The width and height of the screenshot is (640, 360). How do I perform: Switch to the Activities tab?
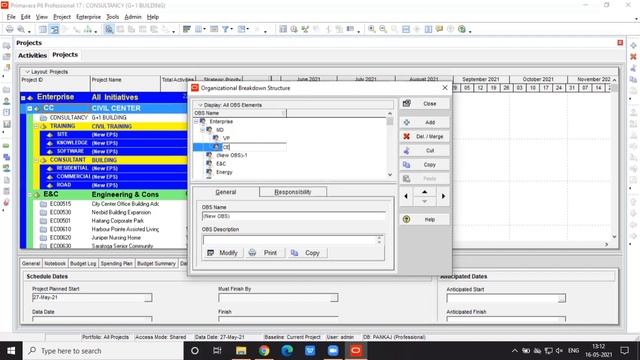(32, 55)
